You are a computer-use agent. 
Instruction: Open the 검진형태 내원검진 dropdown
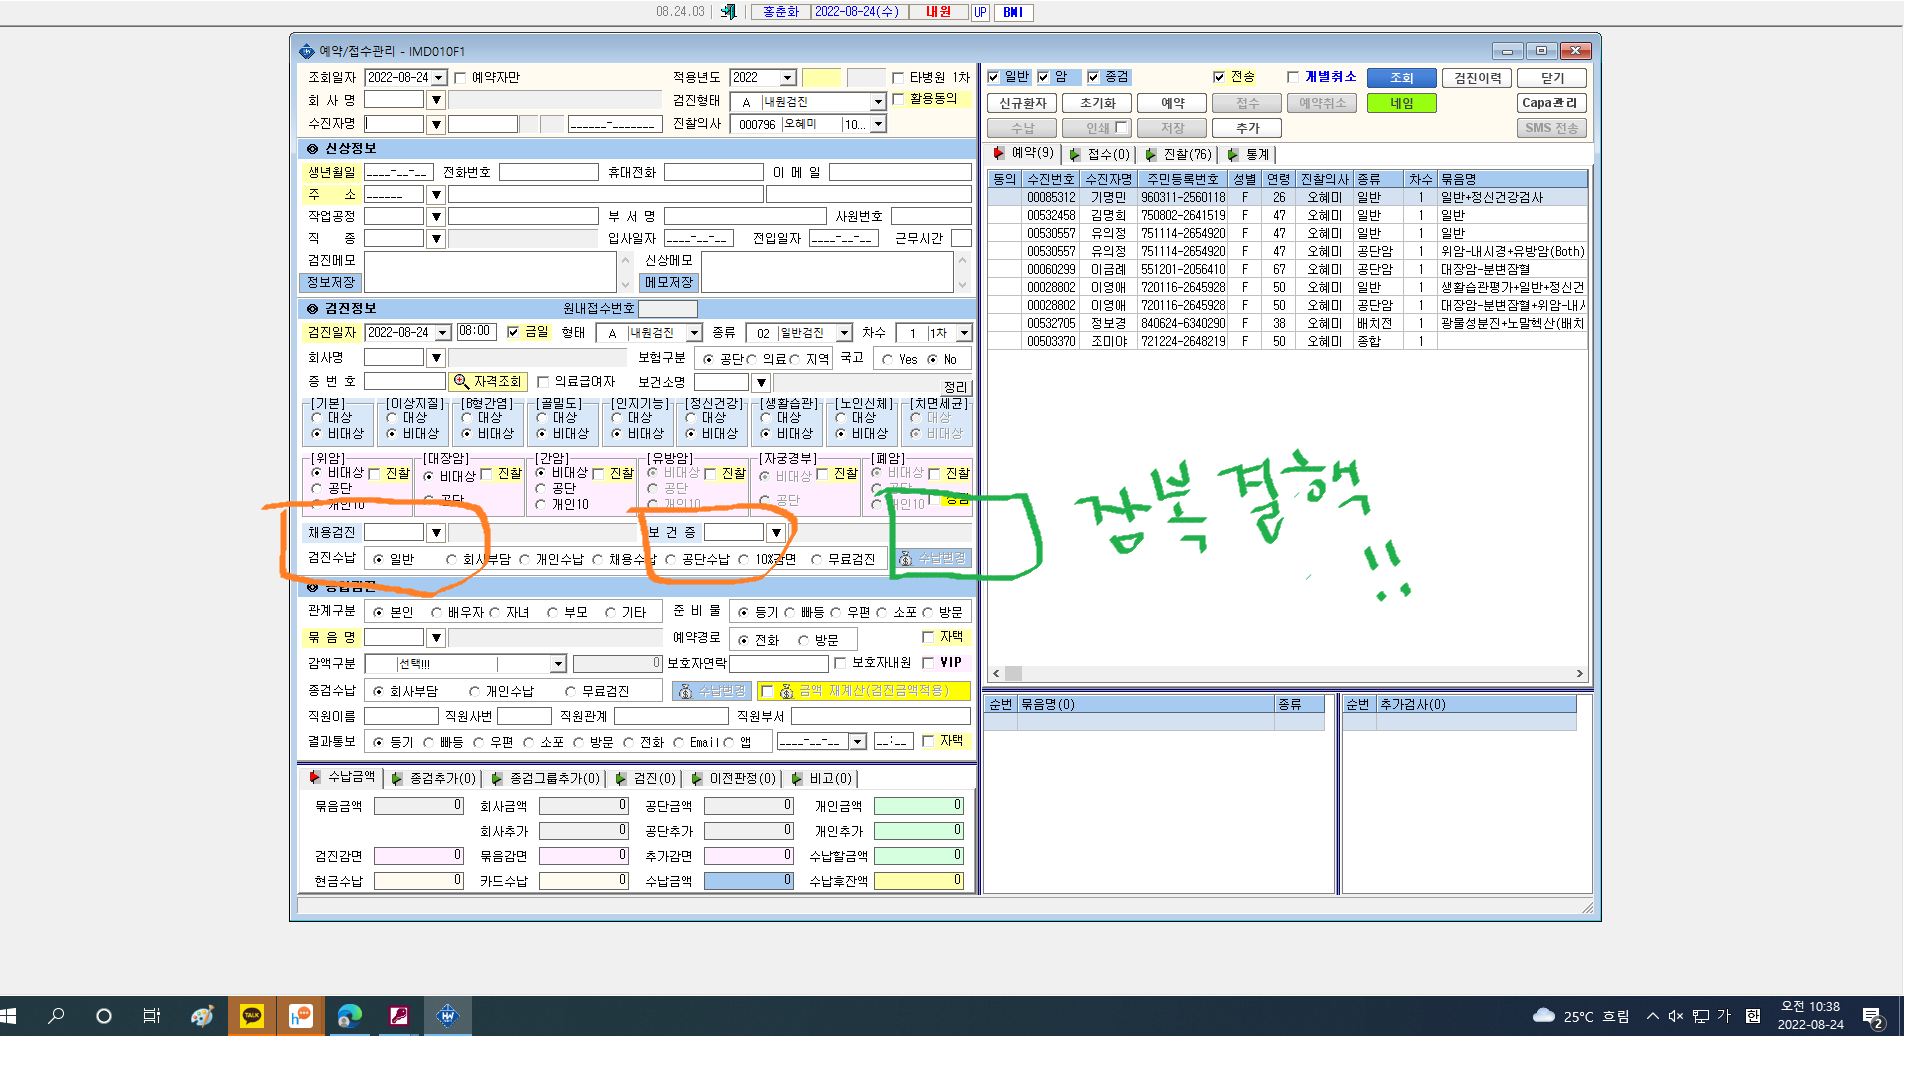[877, 102]
